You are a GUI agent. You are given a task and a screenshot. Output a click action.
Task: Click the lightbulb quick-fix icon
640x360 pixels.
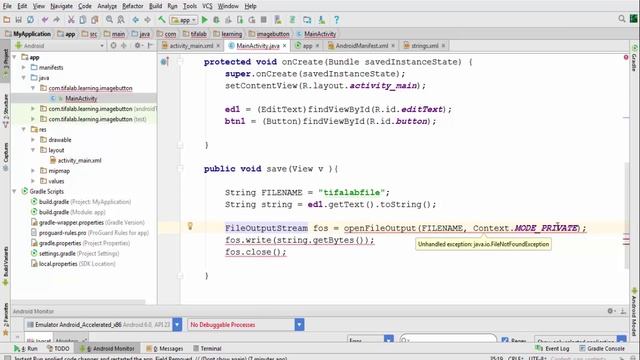pos(190,226)
